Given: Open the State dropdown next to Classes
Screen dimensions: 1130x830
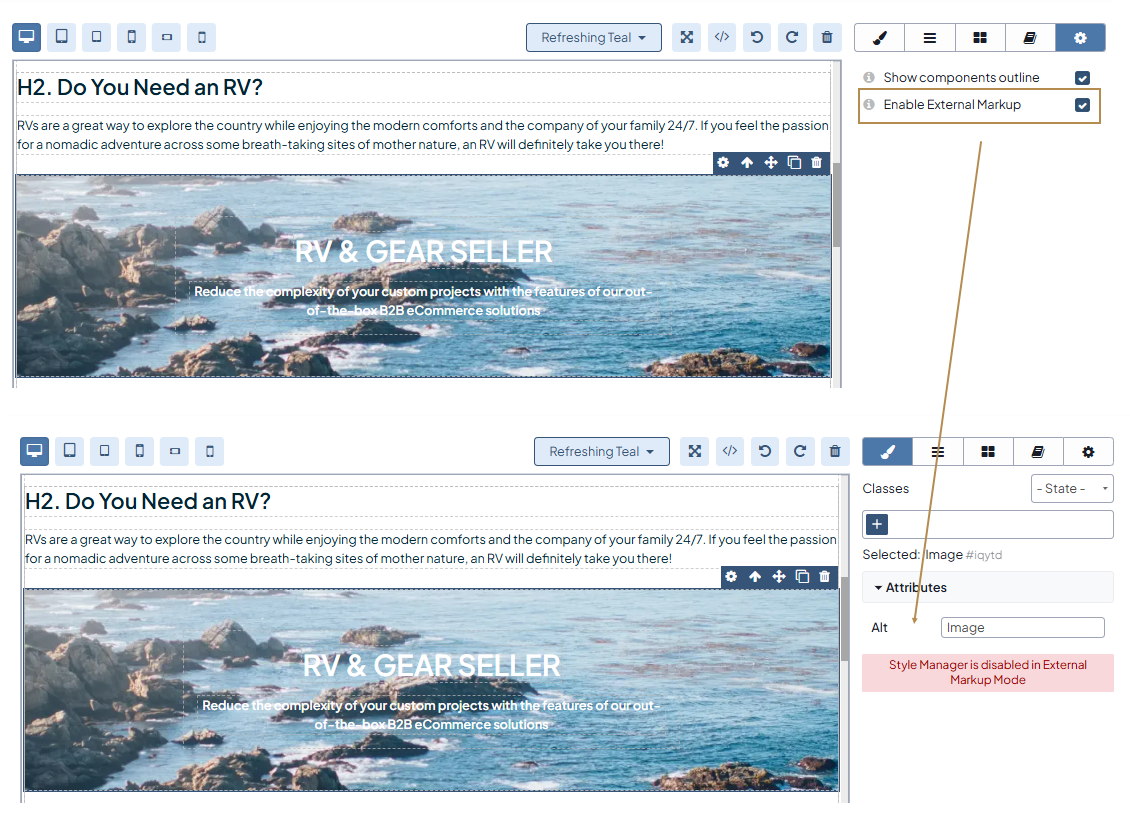Looking at the screenshot, I should click(1072, 488).
